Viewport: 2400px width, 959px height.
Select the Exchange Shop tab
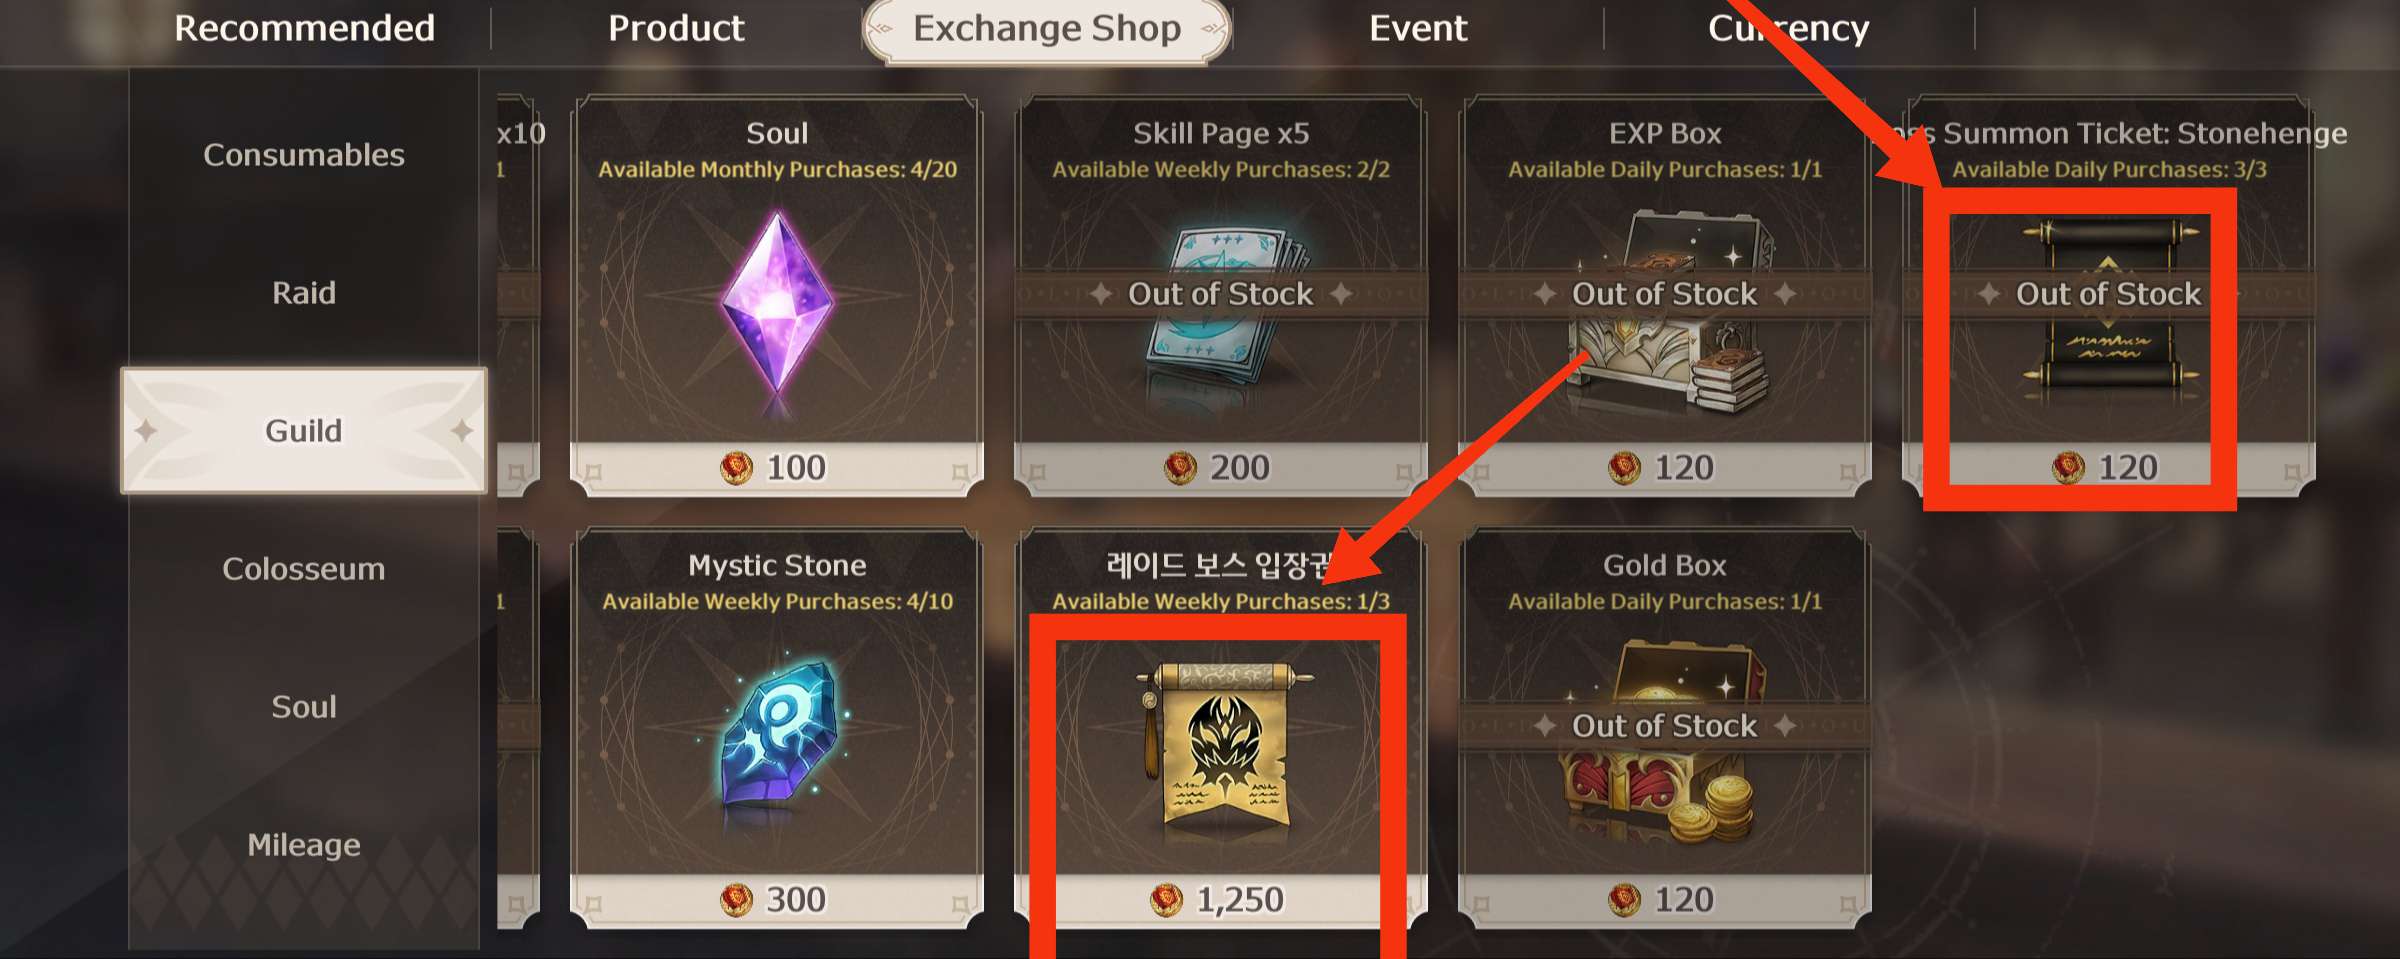1047,29
